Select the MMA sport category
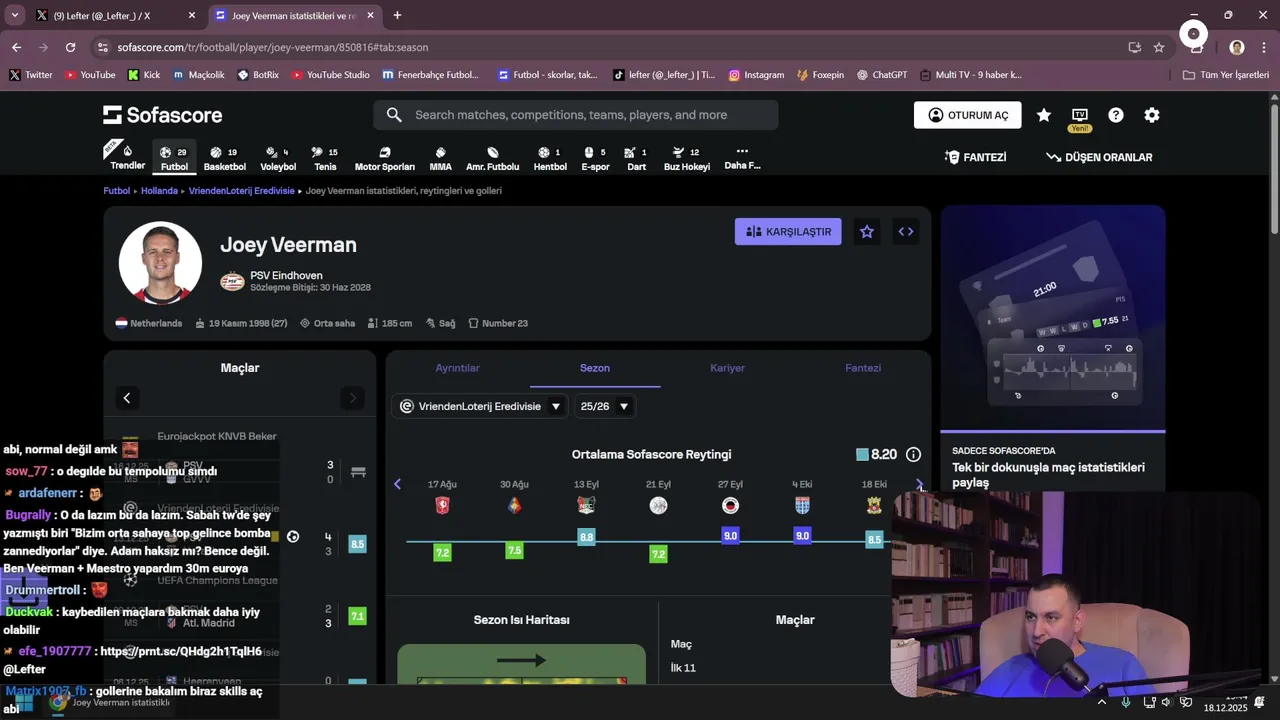This screenshot has width=1280, height=720. pos(440,158)
